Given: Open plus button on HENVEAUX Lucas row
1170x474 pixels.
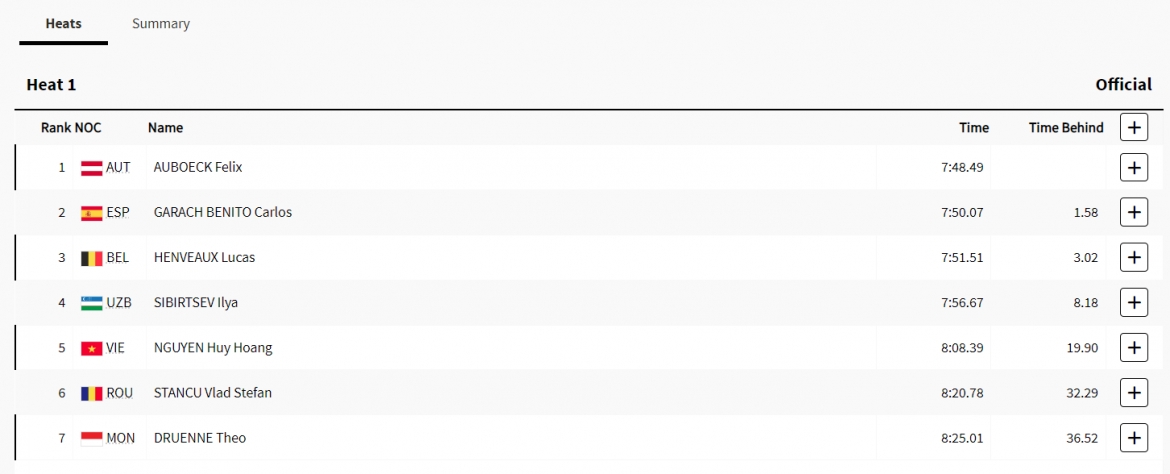Looking at the screenshot, I should [x=1133, y=258].
